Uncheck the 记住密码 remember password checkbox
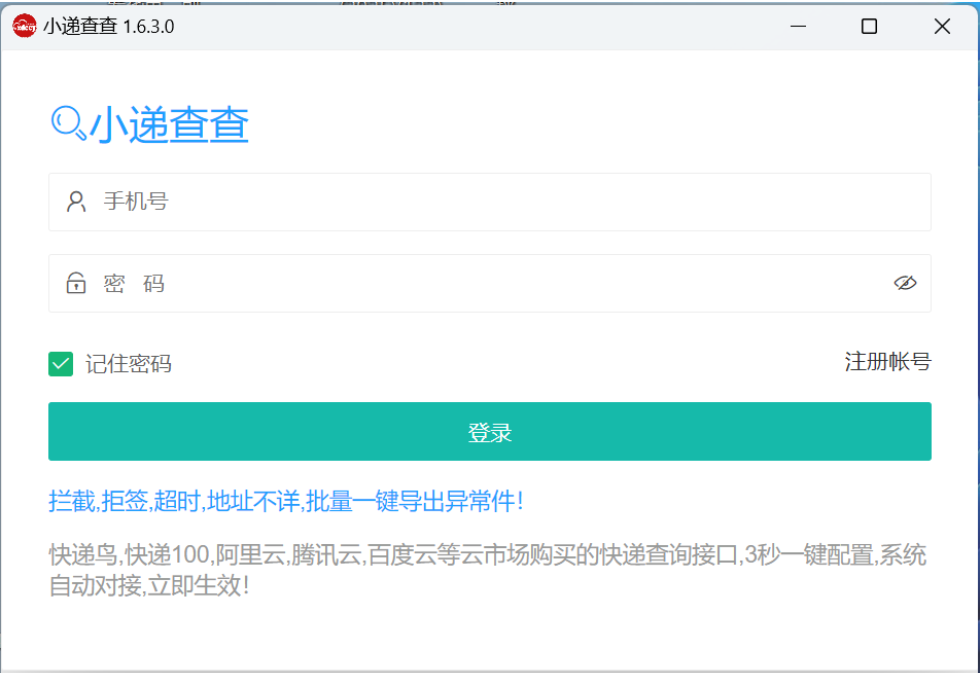The width and height of the screenshot is (980, 673). click(x=60, y=363)
